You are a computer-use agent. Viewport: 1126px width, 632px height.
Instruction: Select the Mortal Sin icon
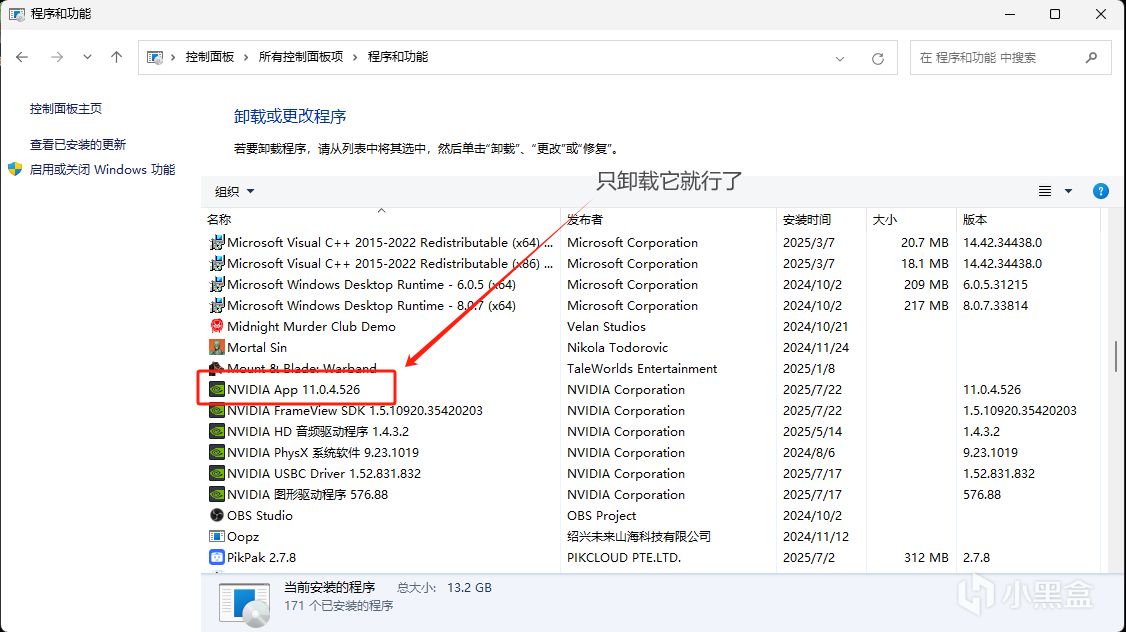coord(216,348)
